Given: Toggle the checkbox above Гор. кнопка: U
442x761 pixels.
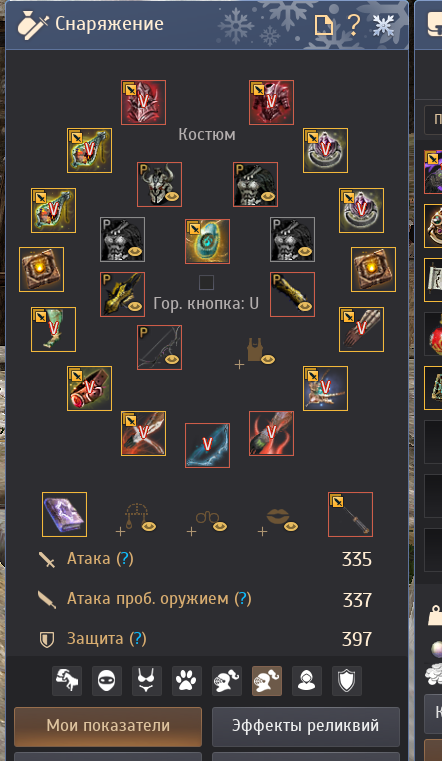Looking at the screenshot, I should click(x=207, y=282).
